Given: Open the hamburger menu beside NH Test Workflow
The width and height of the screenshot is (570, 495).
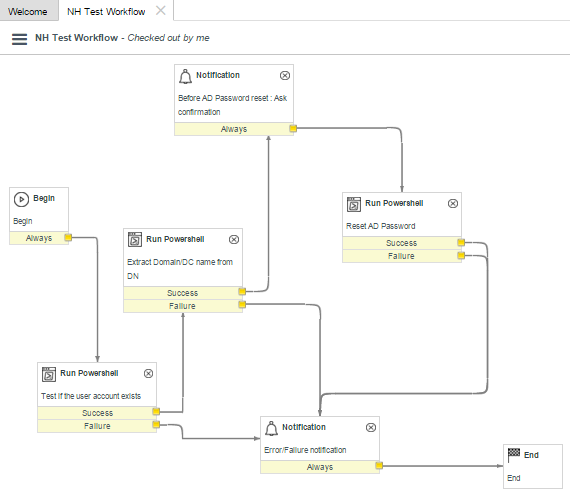Looking at the screenshot, I should (x=19, y=39).
